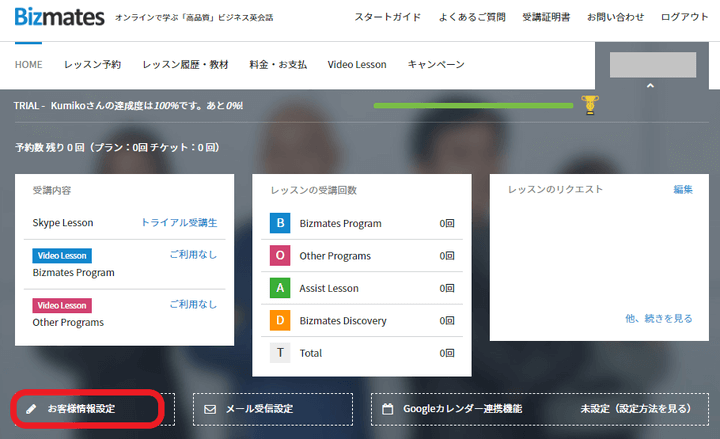Click the envelope icon for メール受信設定
Viewport: 720px width, 439px height.
210,409
